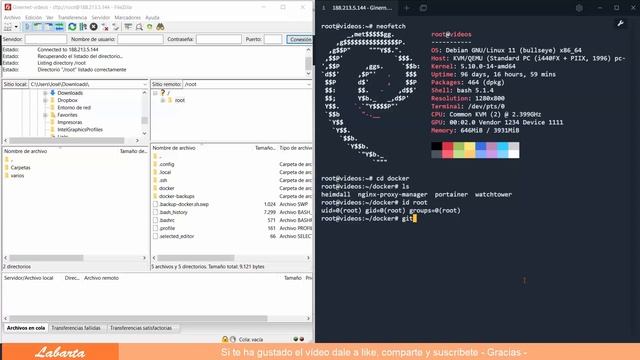Focus the Puerto port field
The image size is (640, 360).
pos(273,39)
